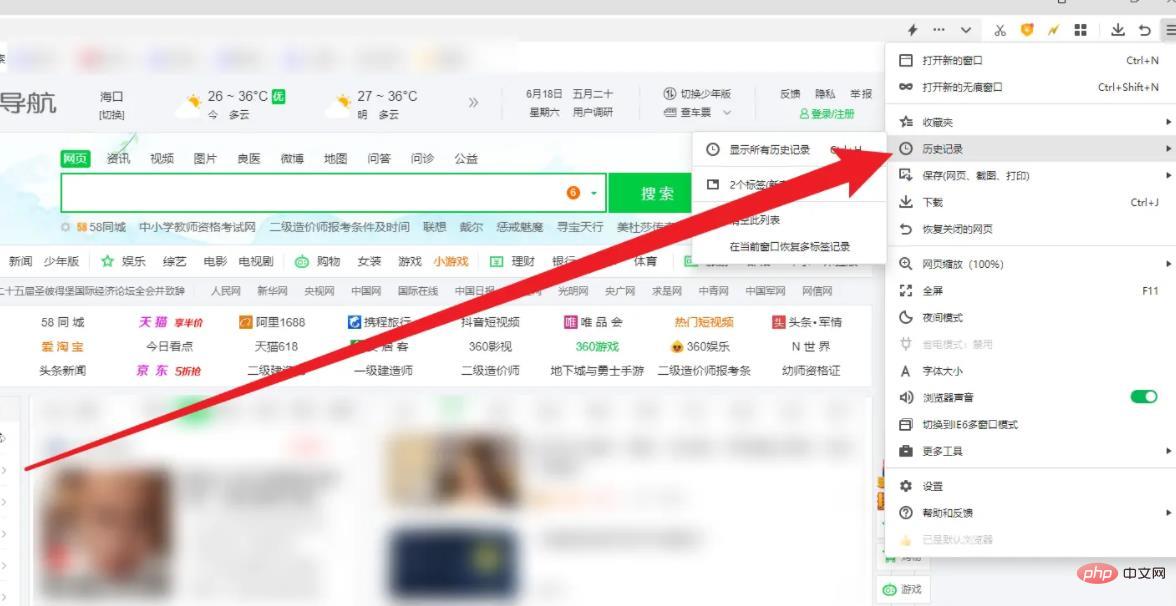1176x606 pixels.
Task: Click the undo restore-tab toolbar icon
Action: pyautogui.click(x=1144, y=30)
